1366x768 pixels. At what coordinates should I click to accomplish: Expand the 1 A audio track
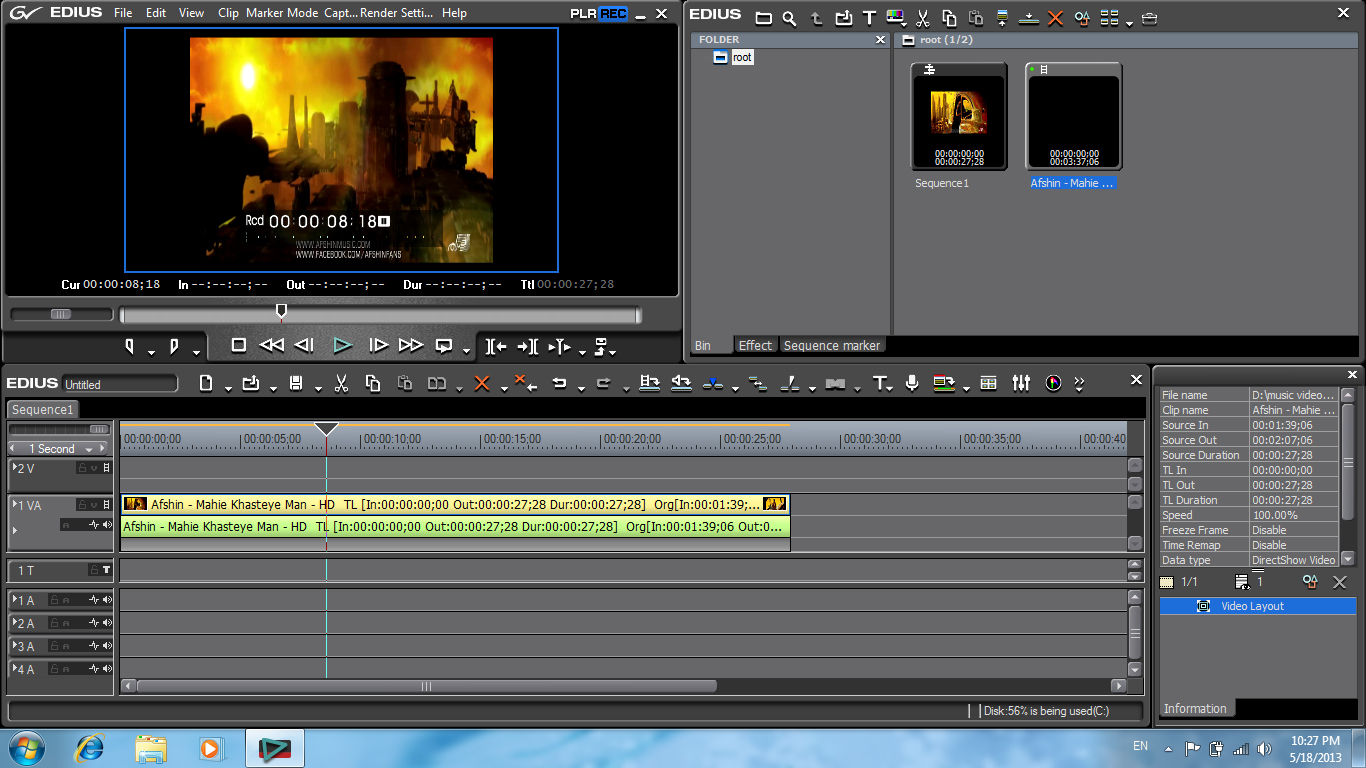pos(14,599)
